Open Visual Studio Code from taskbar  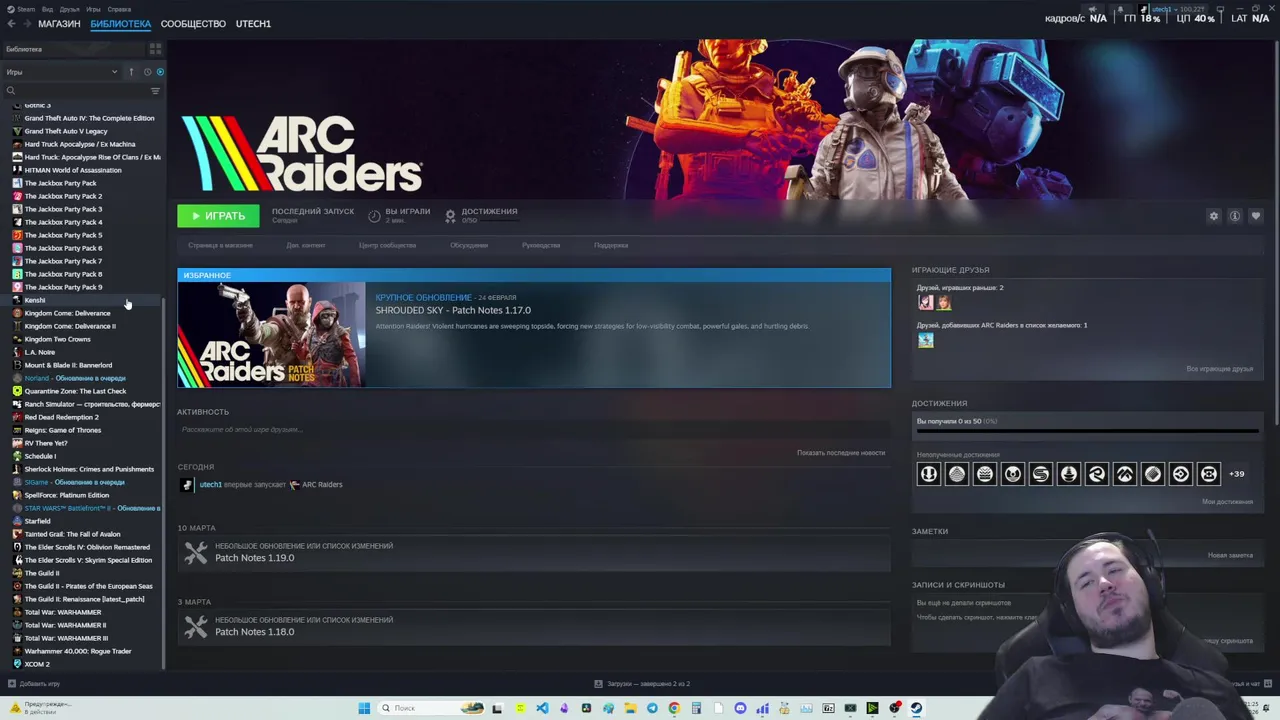[542, 708]
